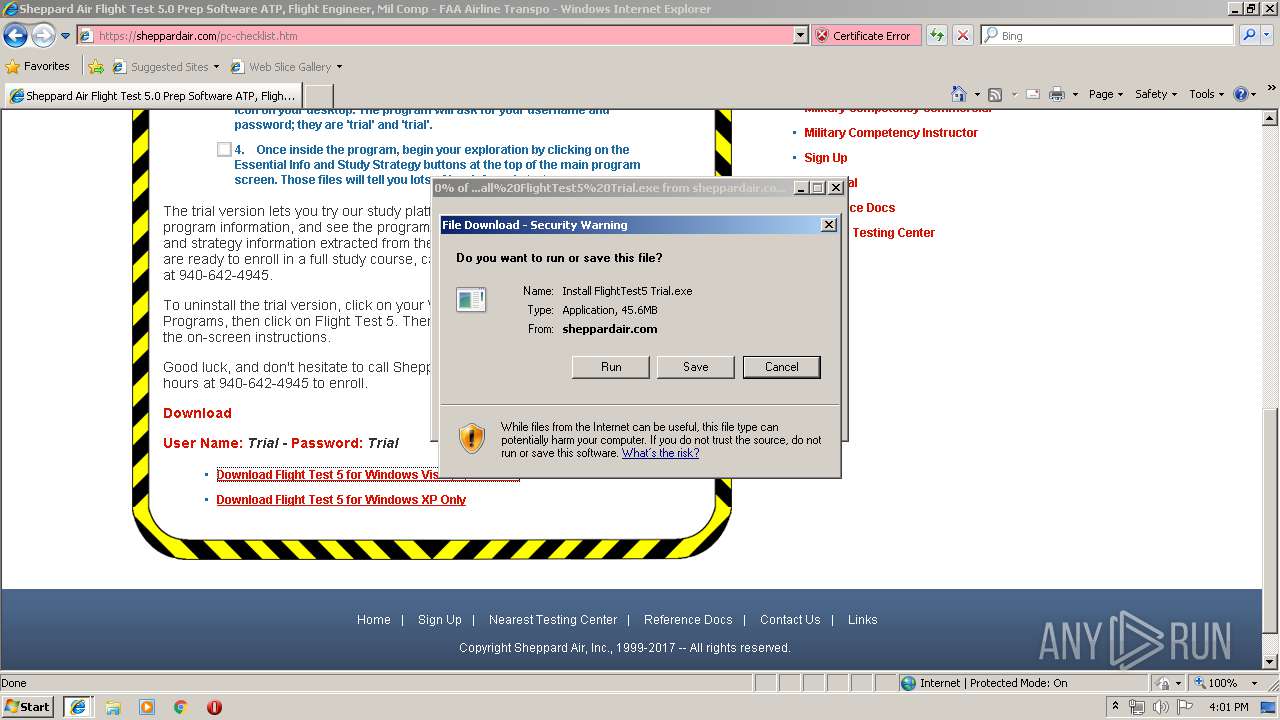Open Suggested Sites dropdown

(165, 67)
